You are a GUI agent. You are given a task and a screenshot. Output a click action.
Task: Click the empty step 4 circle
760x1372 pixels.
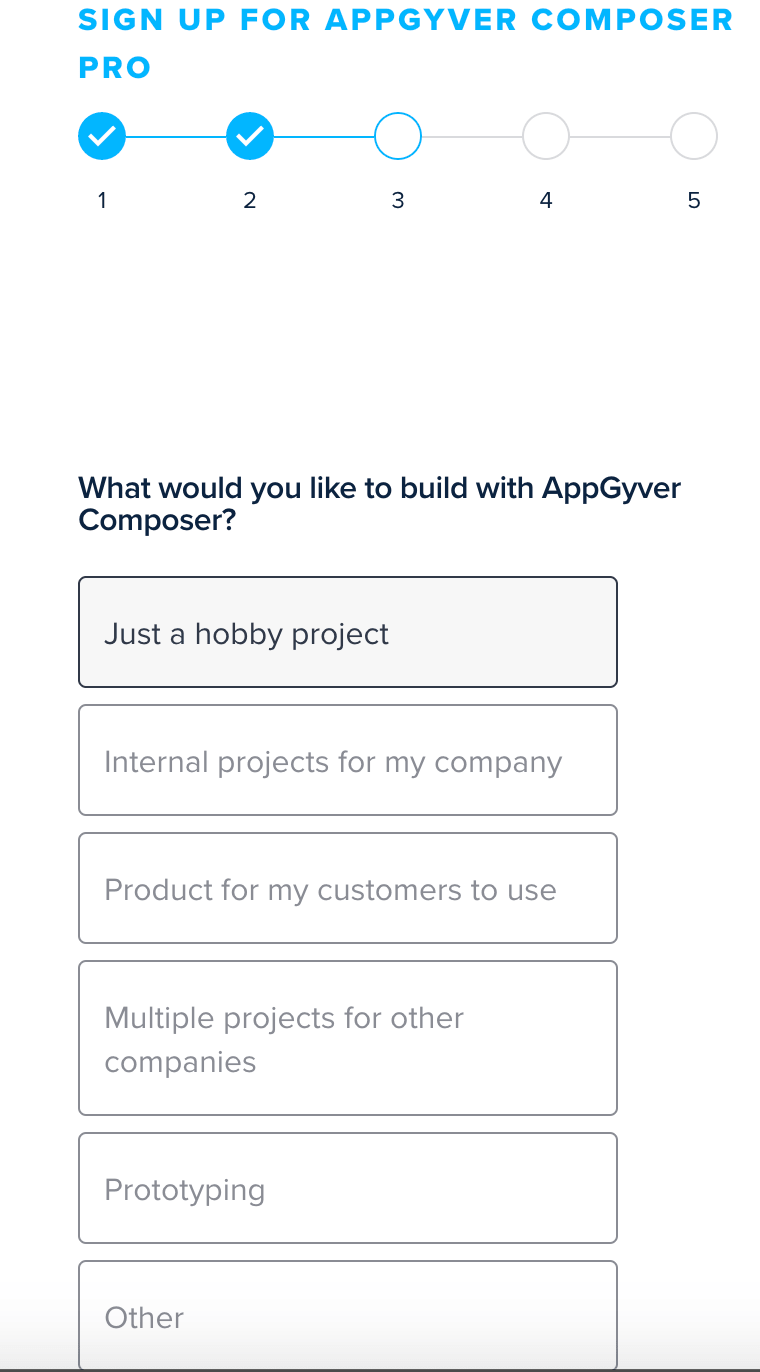pos(546,136)
